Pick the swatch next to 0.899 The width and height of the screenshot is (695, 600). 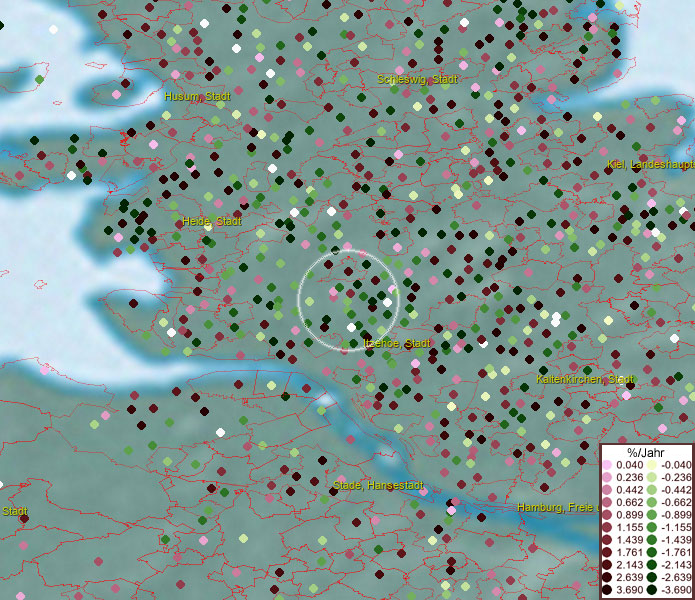tap(607, 515)
